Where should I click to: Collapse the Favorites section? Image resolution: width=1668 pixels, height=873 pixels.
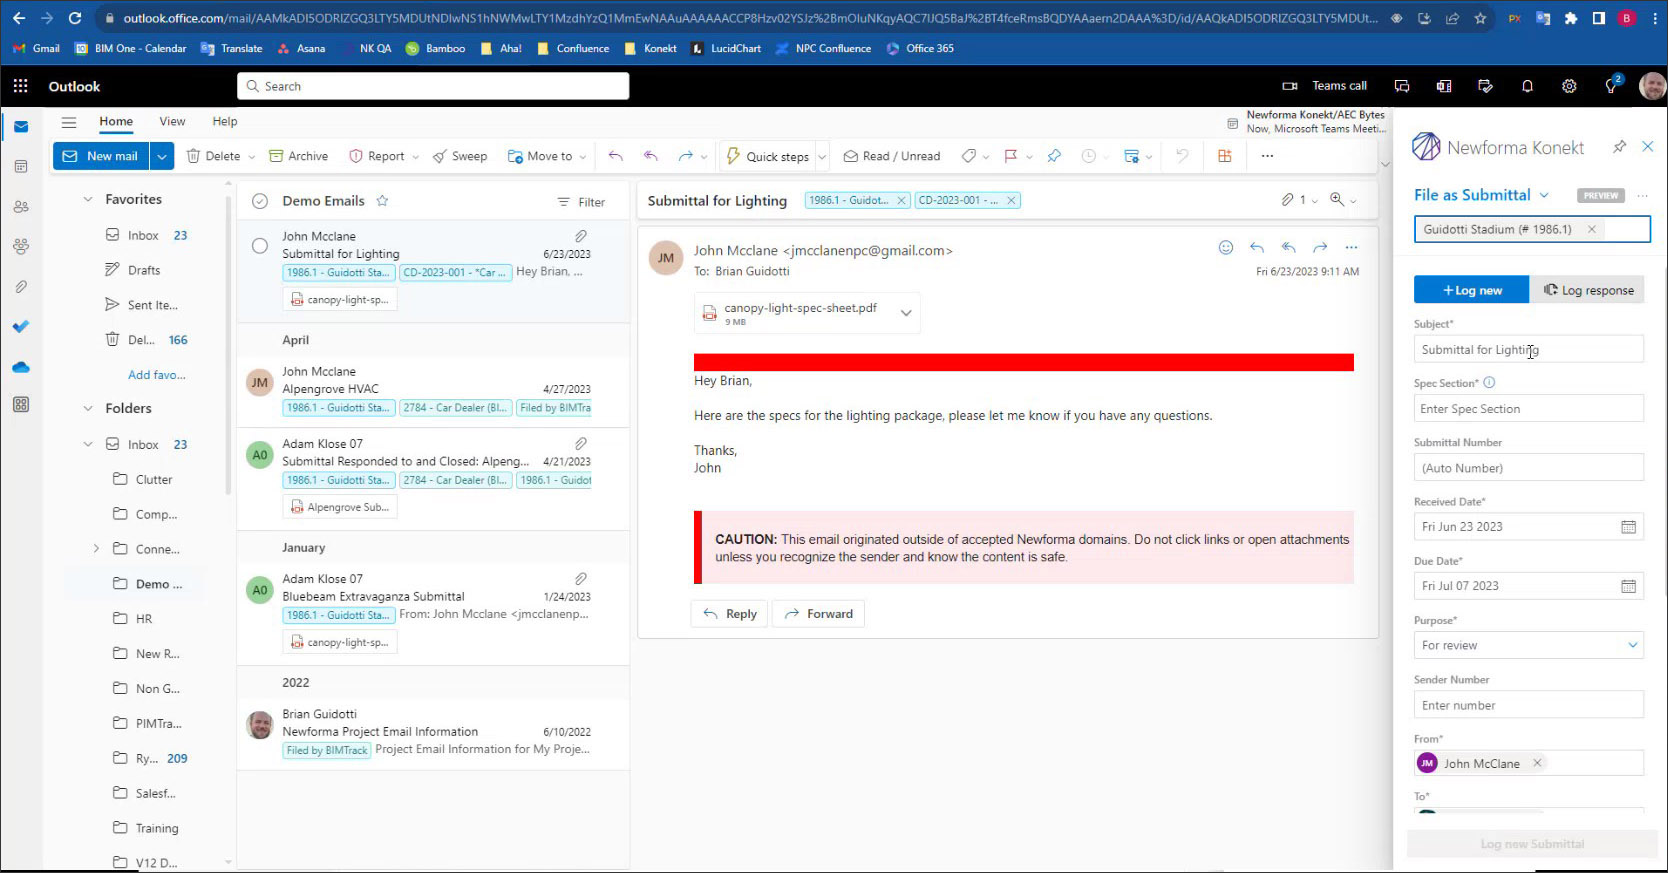click(x=88, y=199)
